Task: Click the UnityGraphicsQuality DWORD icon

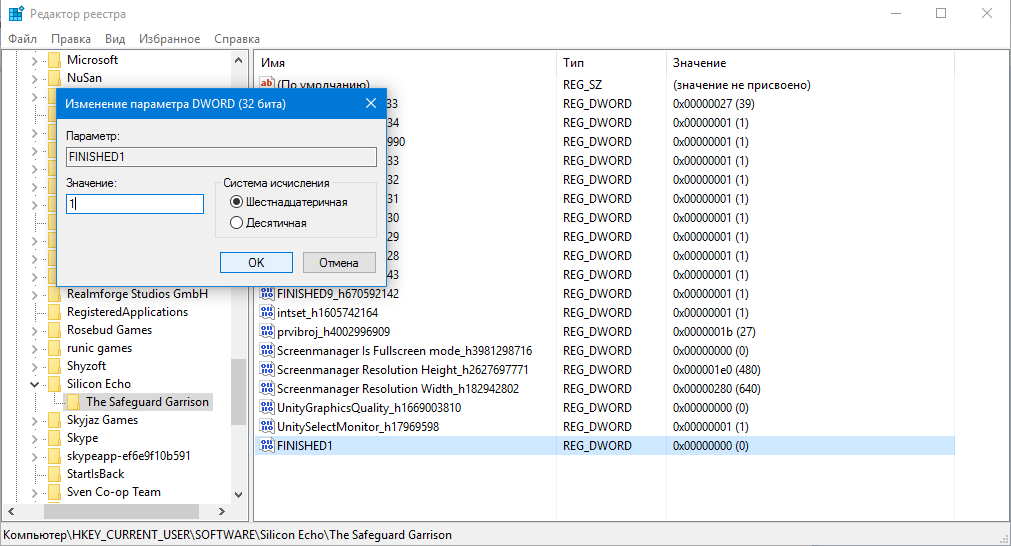Action: 267,407
